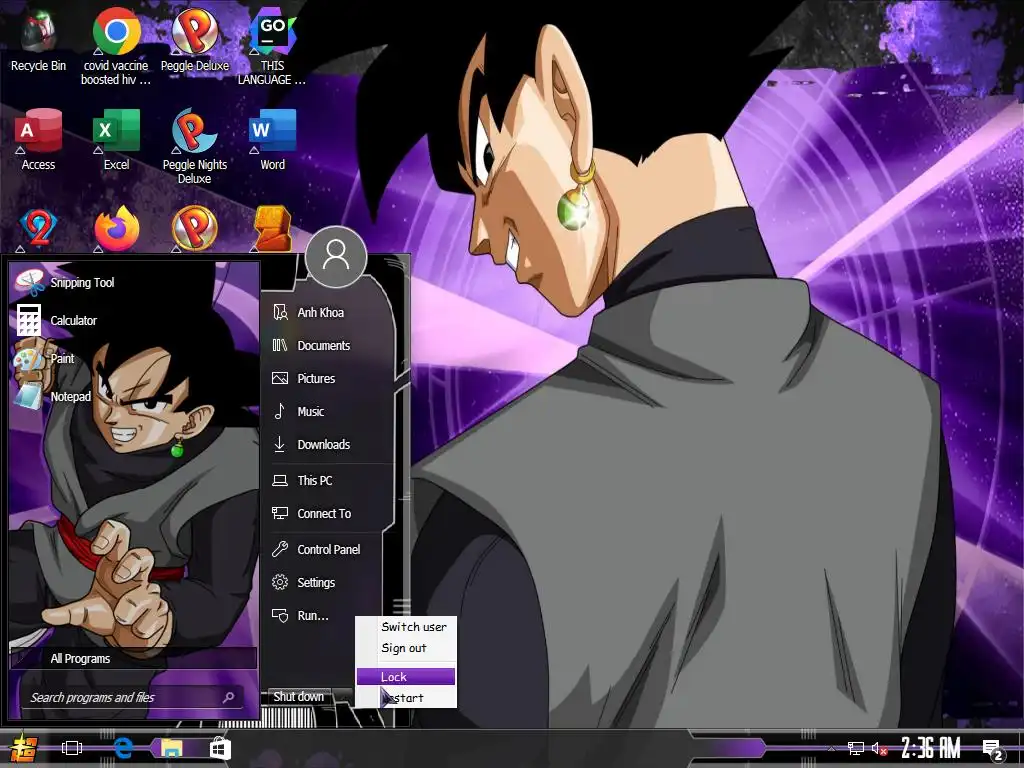Screen dimensions: 1024x768
Task: Open the orange 'Z' block desktop icon
Action: (273, 229)
